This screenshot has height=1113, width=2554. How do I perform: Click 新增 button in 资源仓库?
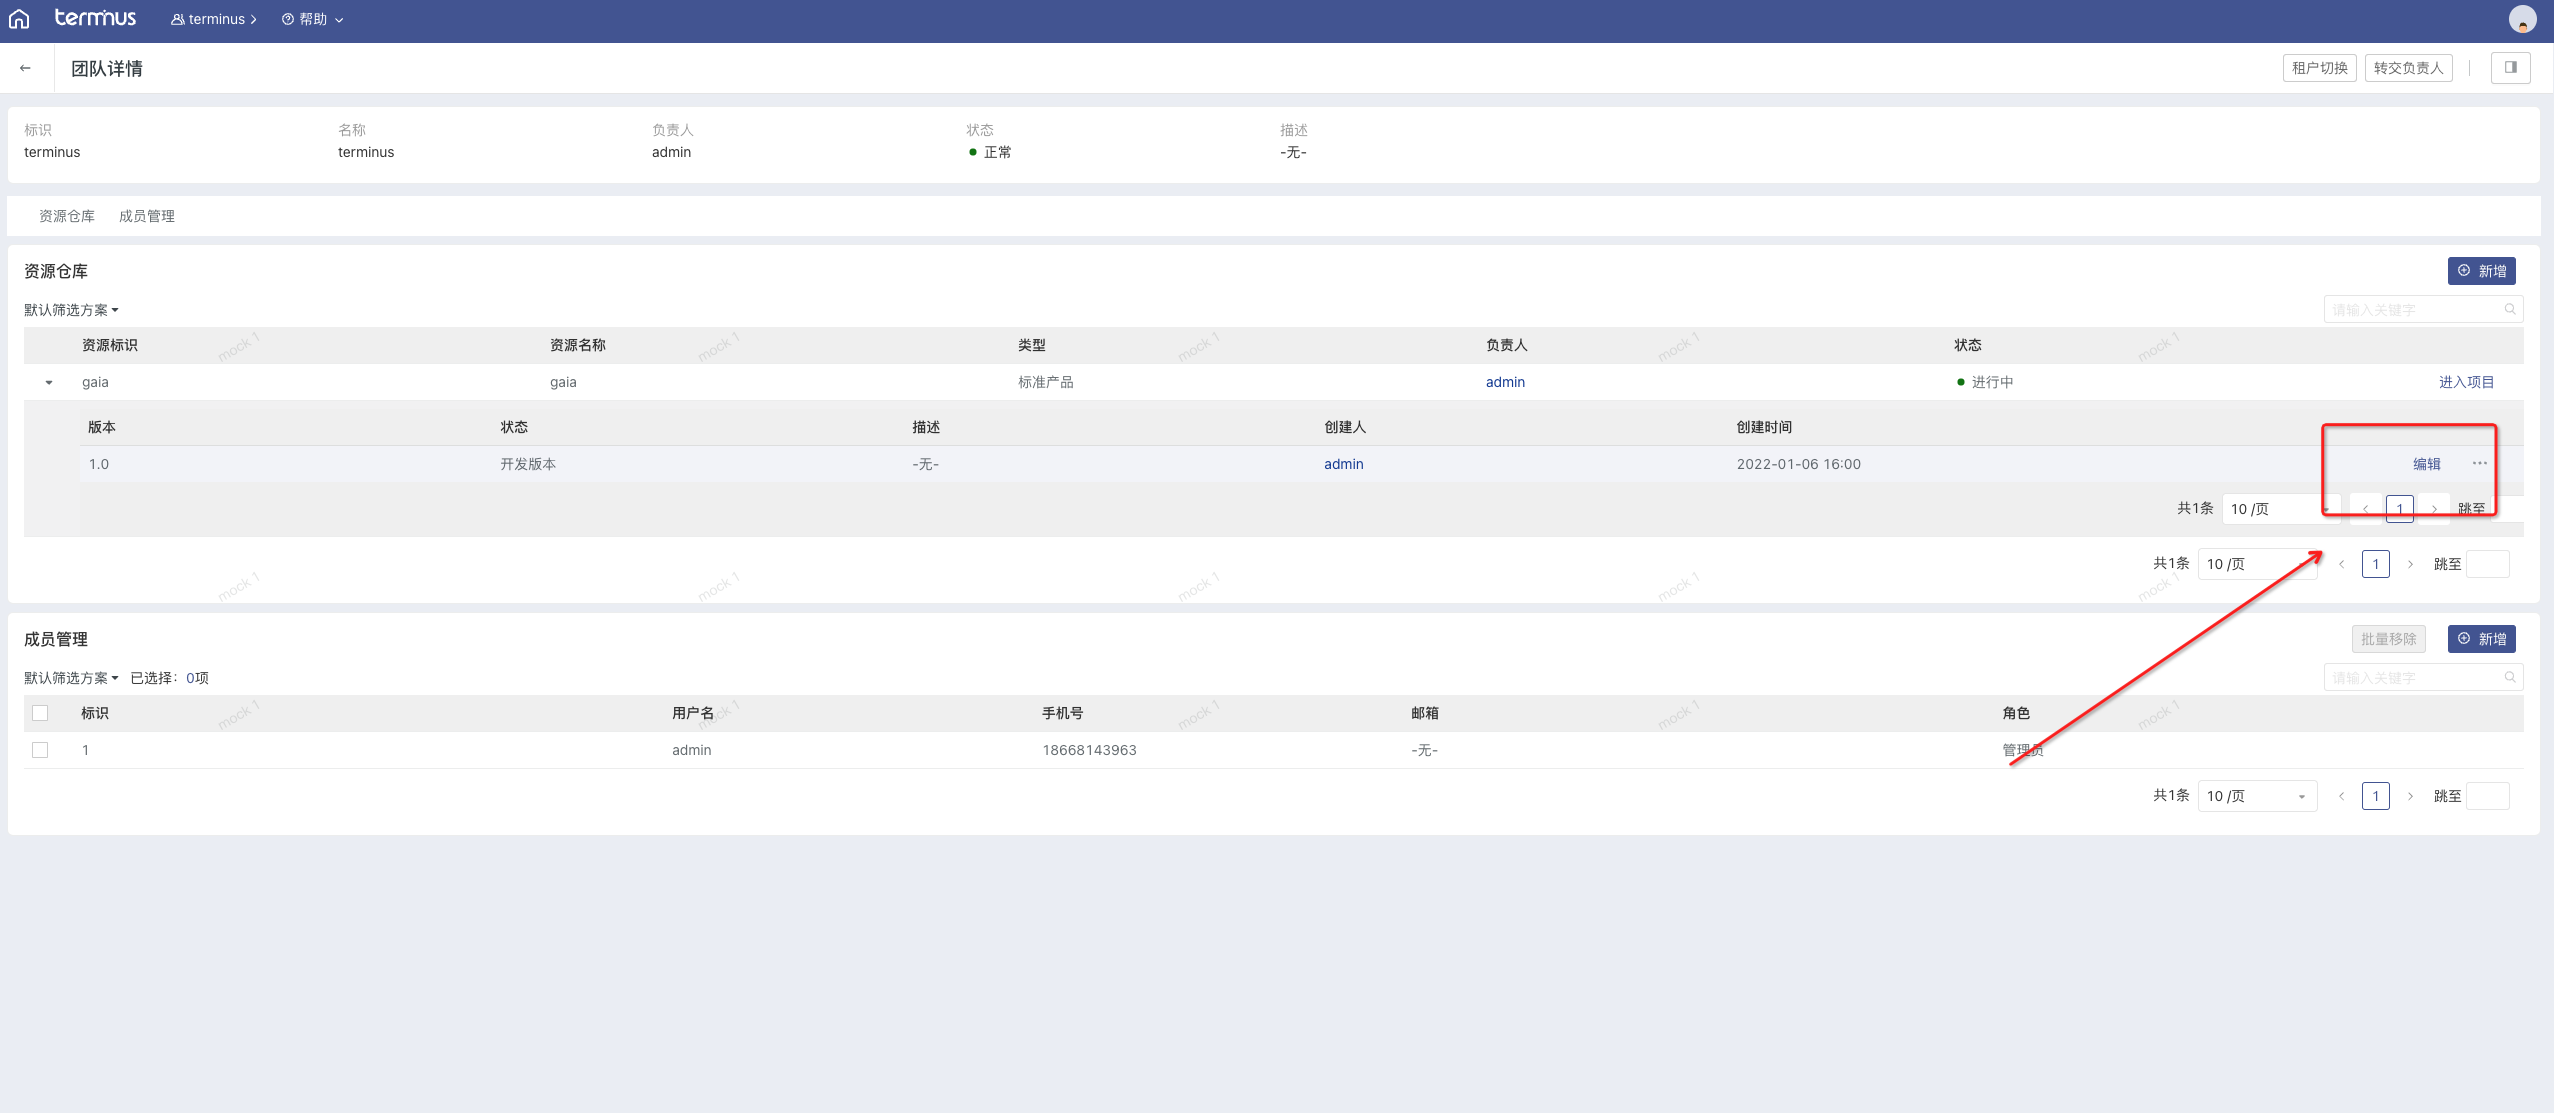[2482, 271]
